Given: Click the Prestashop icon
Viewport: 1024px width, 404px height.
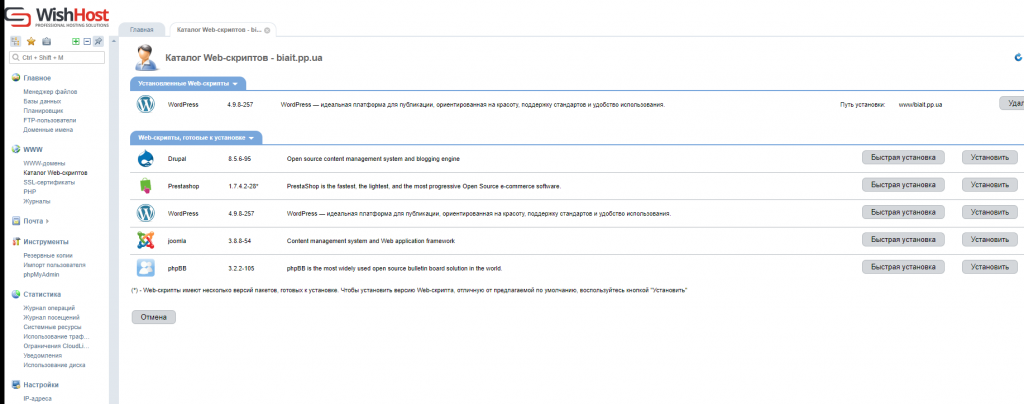Looking at the screenshot, I should (x=146, y=186).
